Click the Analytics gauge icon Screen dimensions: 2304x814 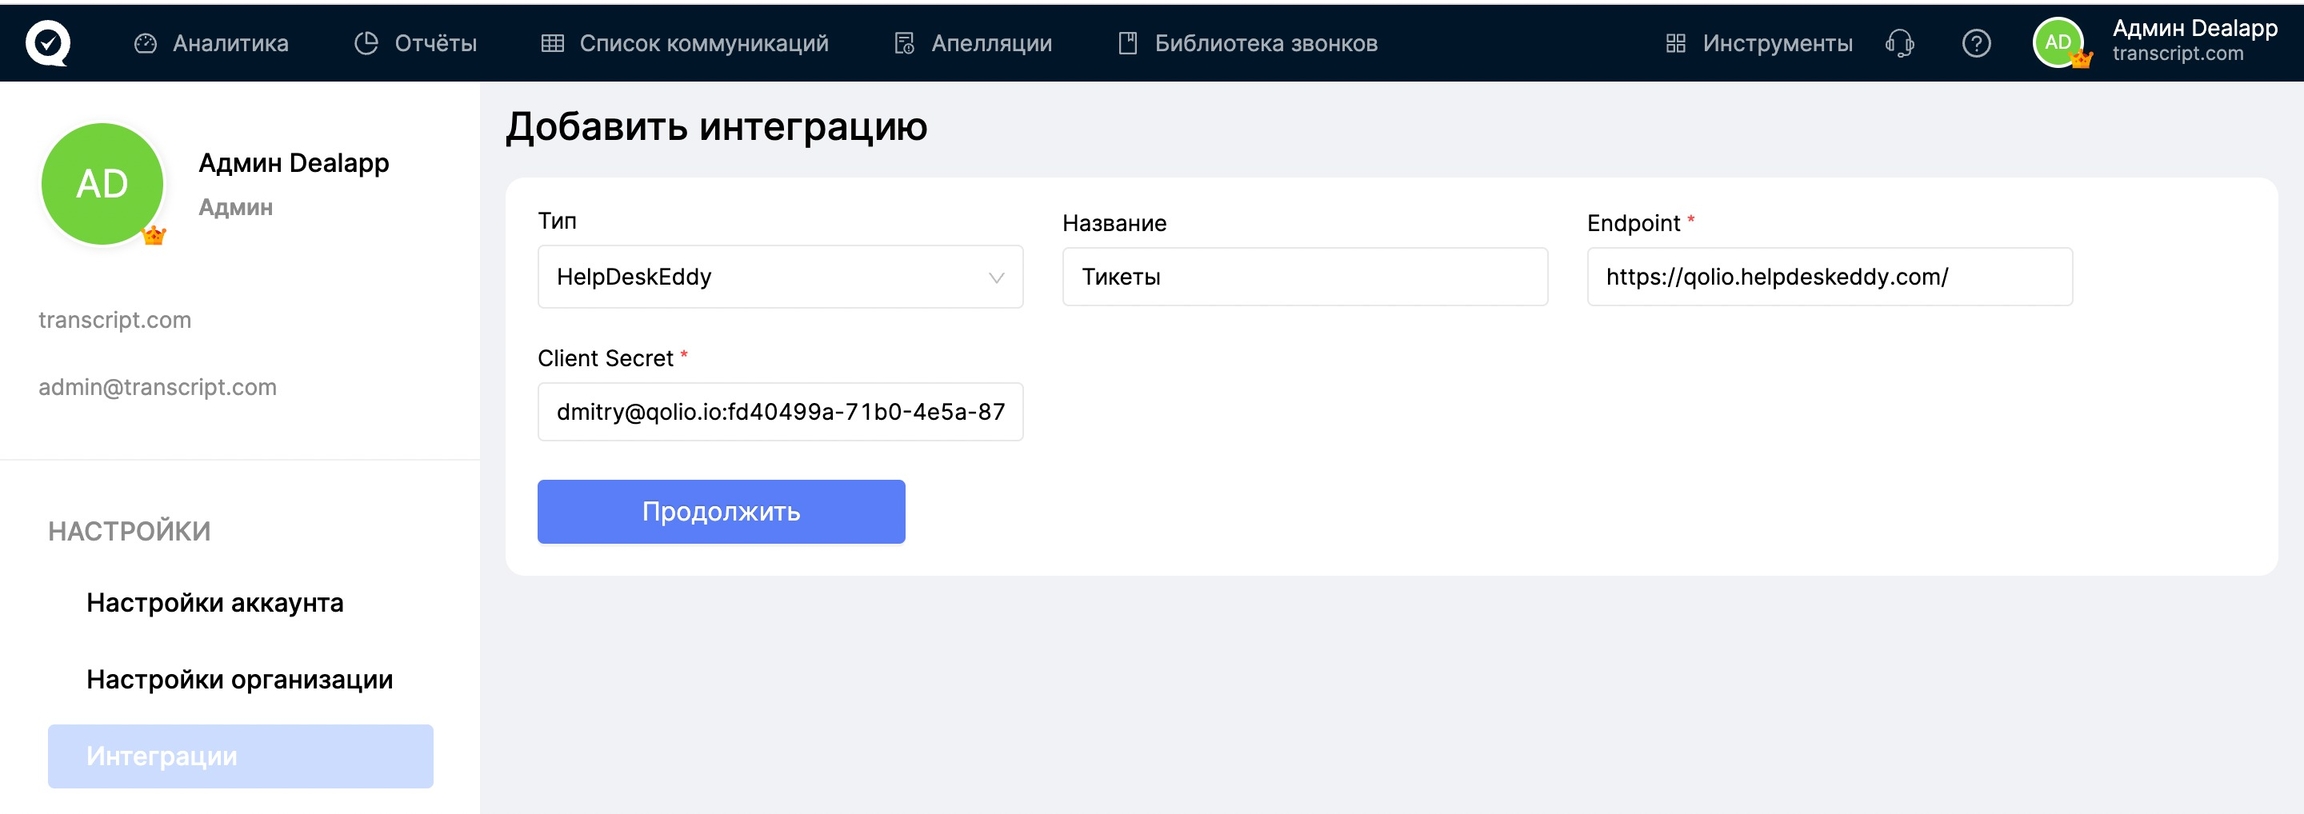pyautogui.click(x=146, y=43)
